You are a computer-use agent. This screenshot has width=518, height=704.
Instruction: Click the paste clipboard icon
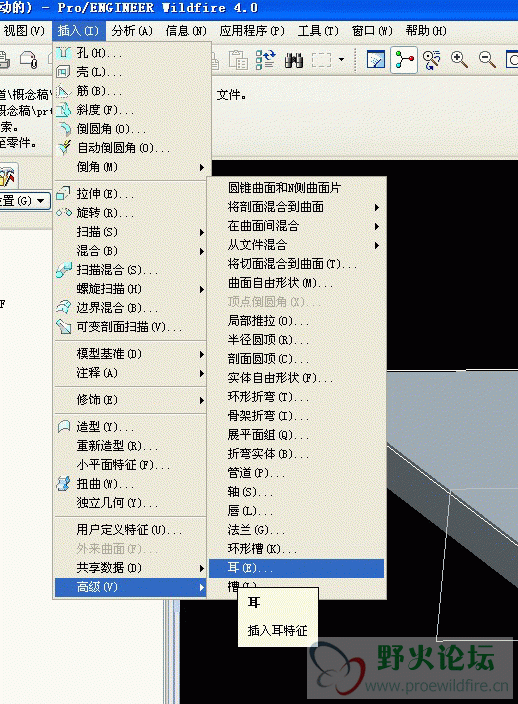pos(238,60)
